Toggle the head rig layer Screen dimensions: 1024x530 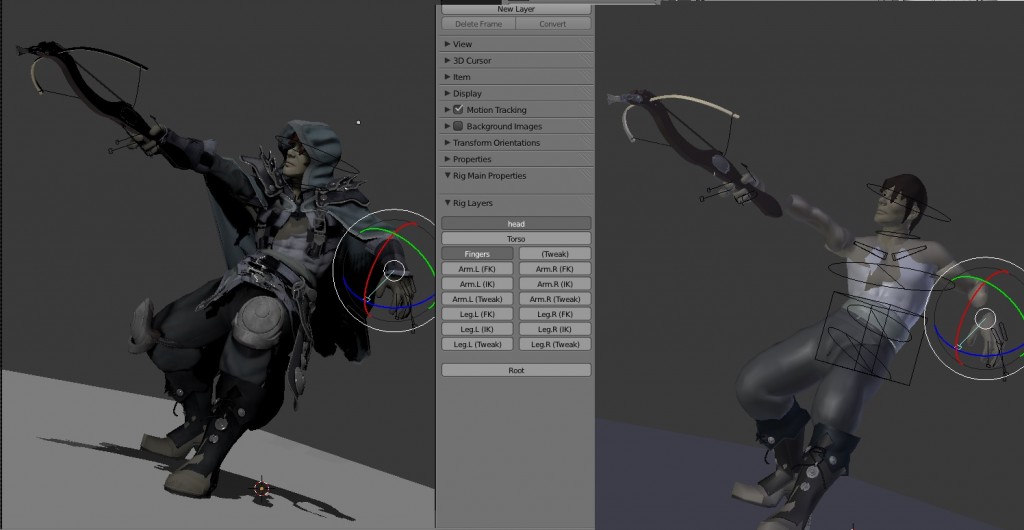516,224
